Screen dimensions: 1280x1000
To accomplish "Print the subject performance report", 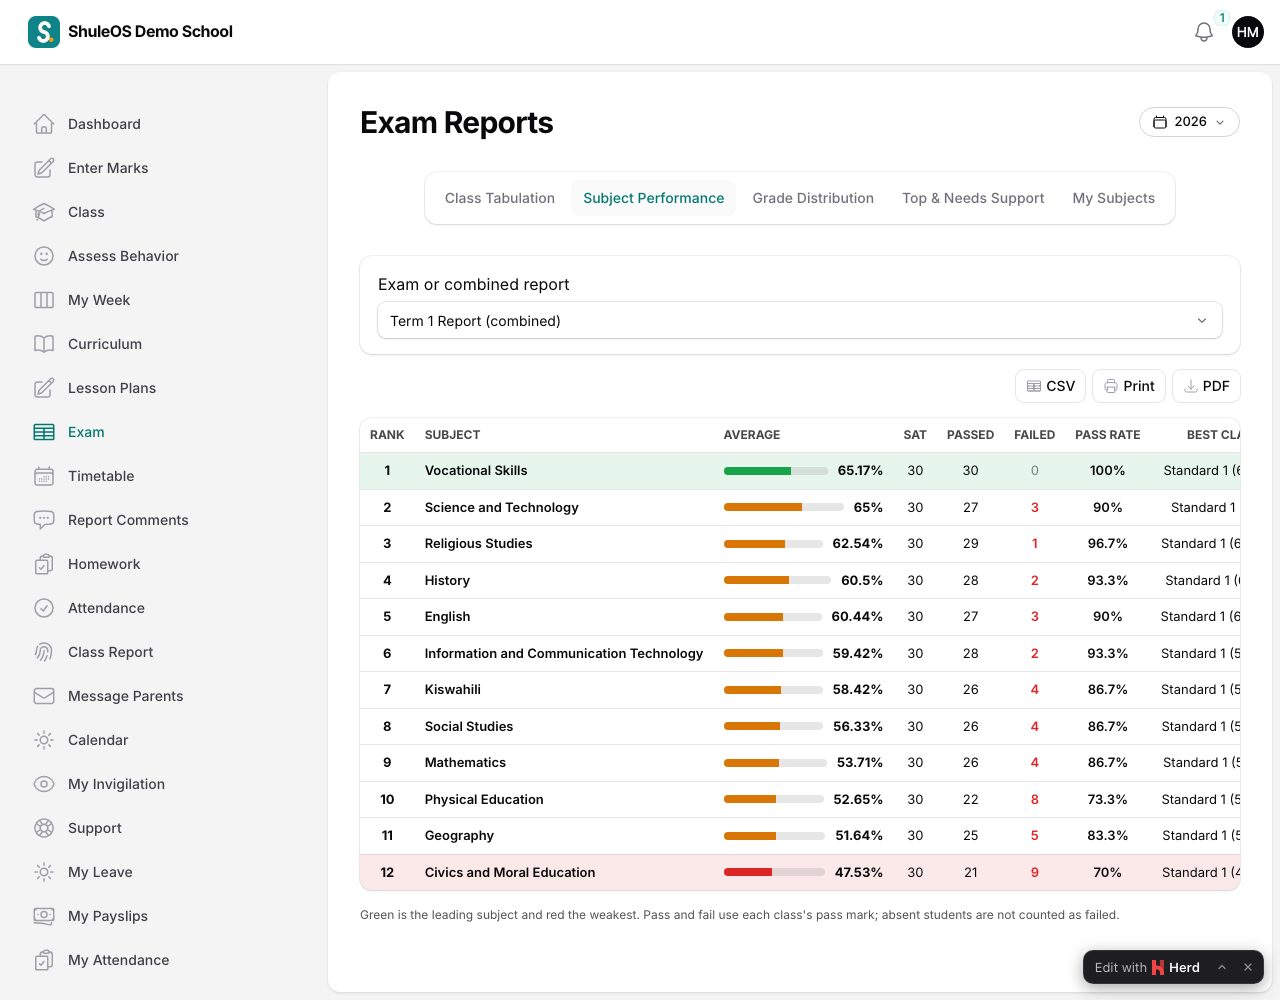I will point(1129,386).
